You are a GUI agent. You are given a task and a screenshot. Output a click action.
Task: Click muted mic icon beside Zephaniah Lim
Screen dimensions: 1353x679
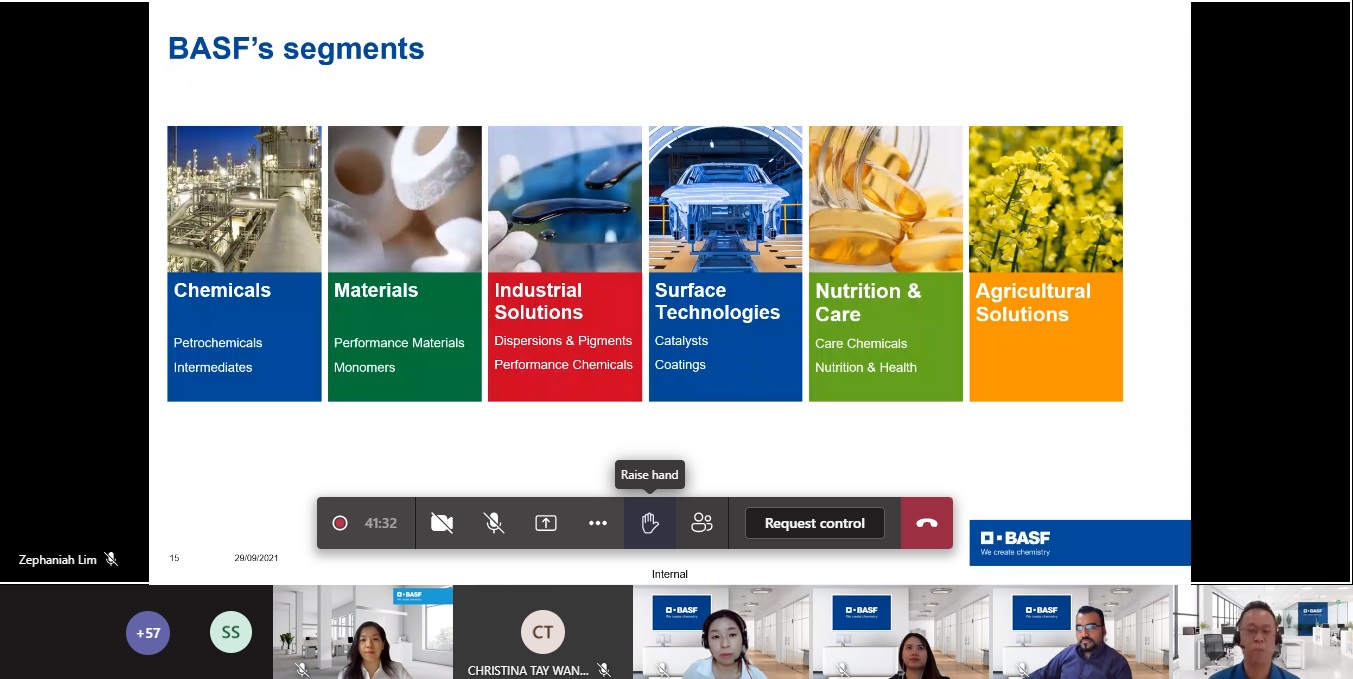coord(111,559)
